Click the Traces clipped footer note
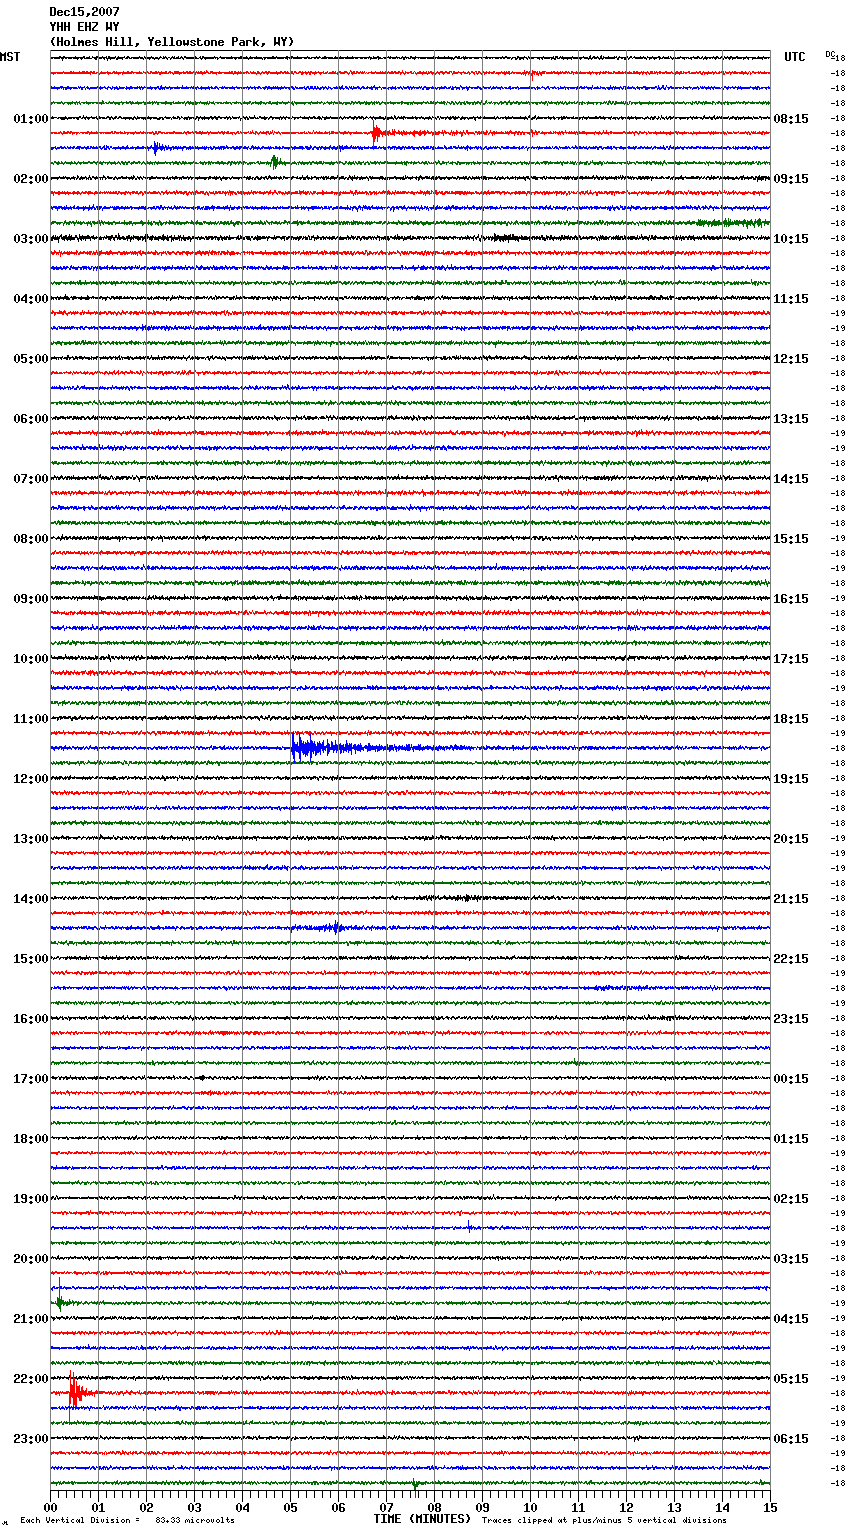The width and height of the screenshot is (850, 1534). 604,1521
